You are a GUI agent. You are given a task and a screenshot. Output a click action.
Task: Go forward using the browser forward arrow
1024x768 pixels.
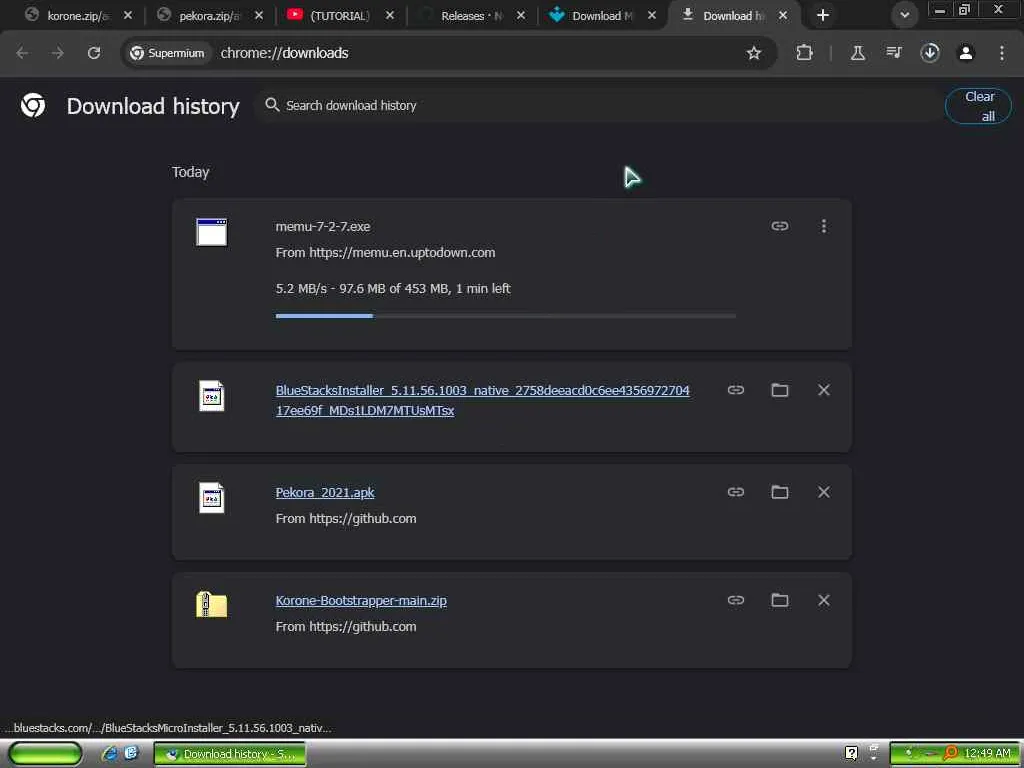[x=58, y=53]
